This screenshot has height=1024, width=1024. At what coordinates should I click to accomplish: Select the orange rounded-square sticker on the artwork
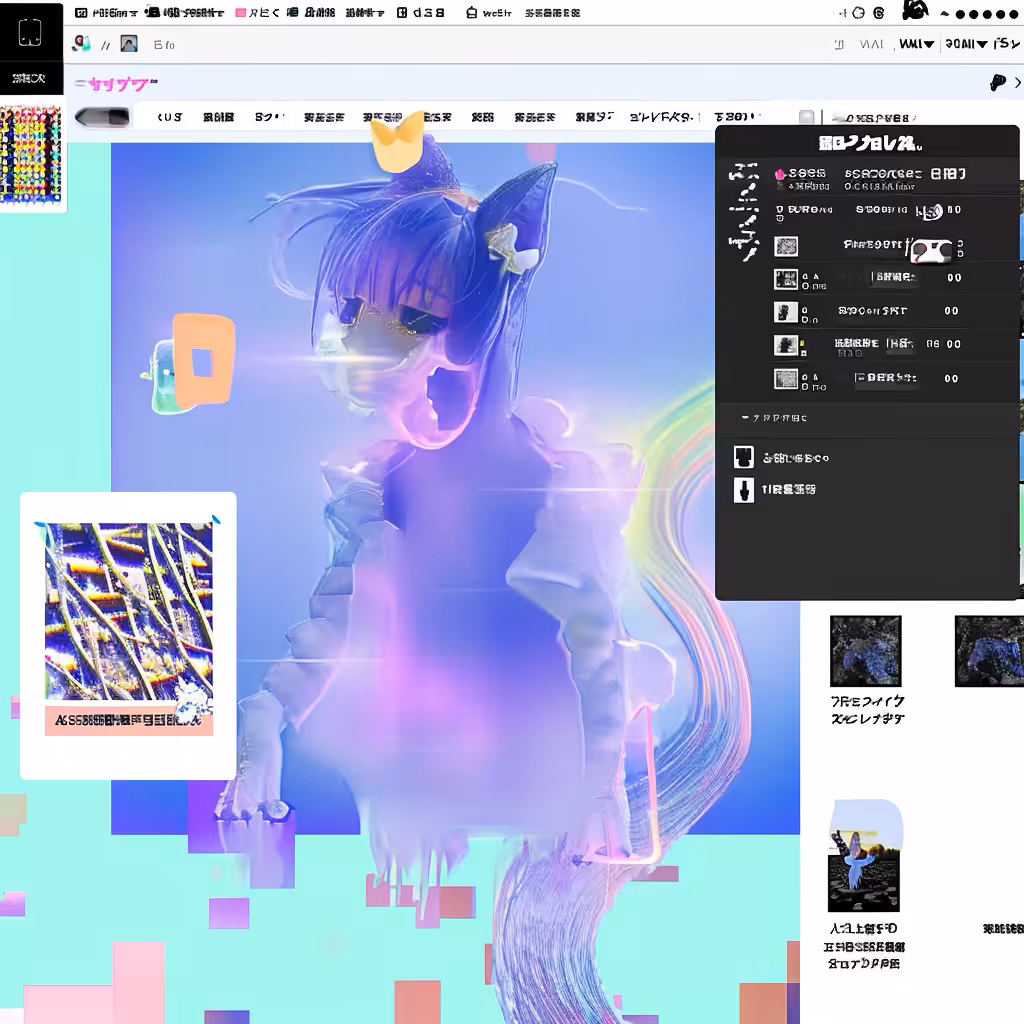tap(204, 359)
